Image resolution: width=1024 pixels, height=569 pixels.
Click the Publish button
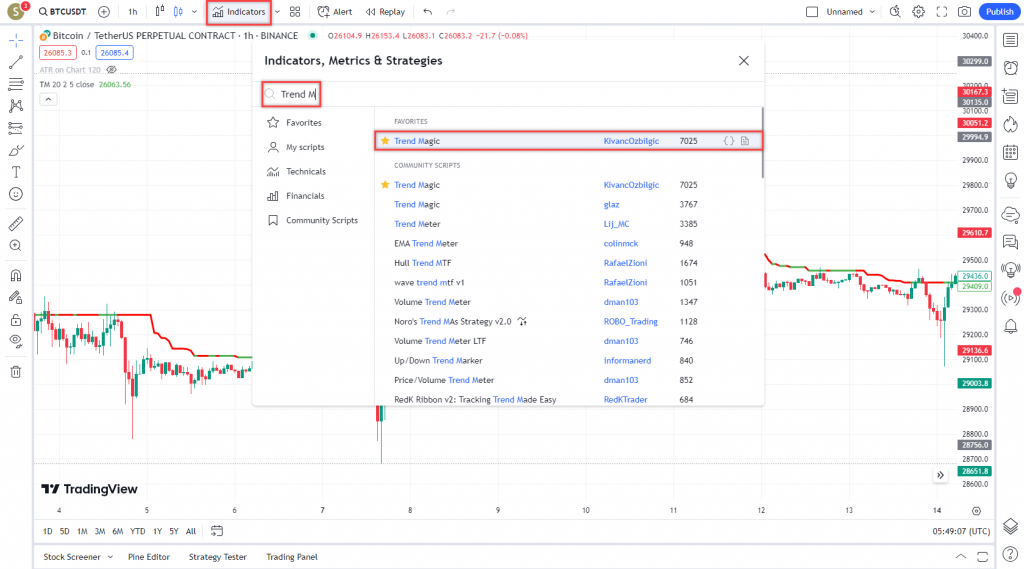[999, 12]
